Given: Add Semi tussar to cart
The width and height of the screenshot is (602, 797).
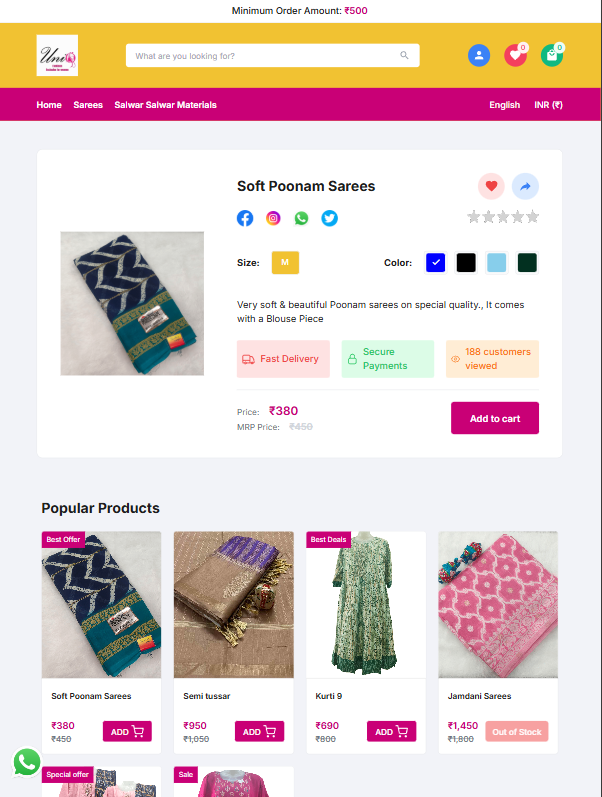Looking at the screenshot, I should pyautogui.click(x=259, y=732).
